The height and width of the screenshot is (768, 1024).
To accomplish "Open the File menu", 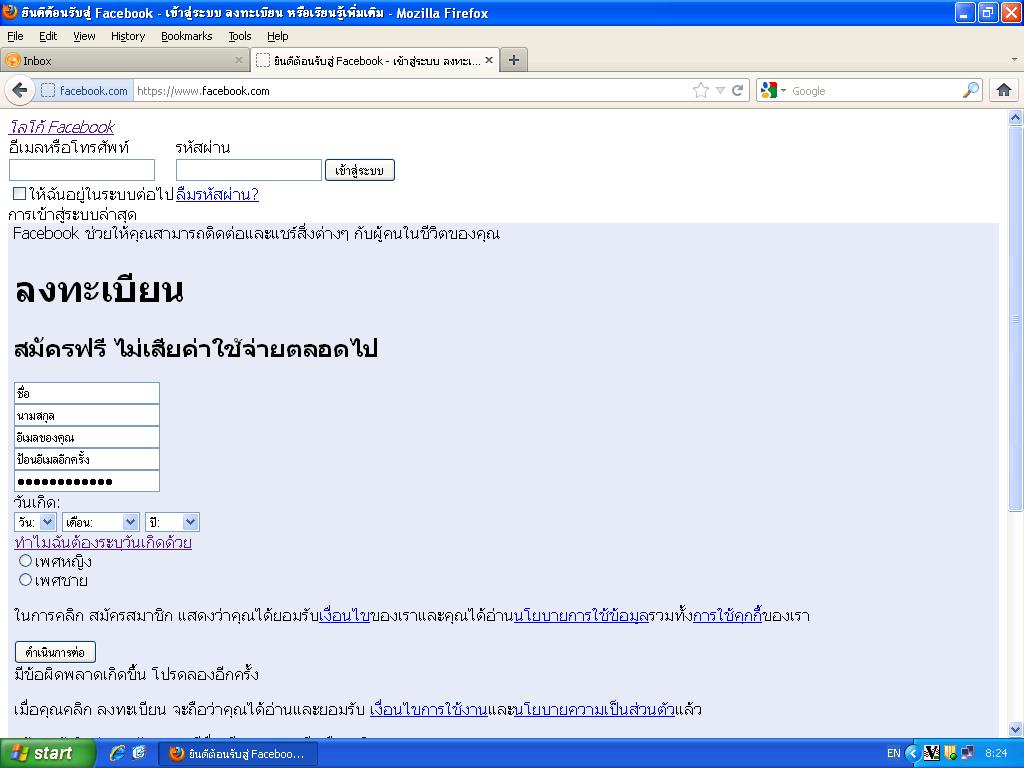I will pyautogui.click(x=15, y=36).
